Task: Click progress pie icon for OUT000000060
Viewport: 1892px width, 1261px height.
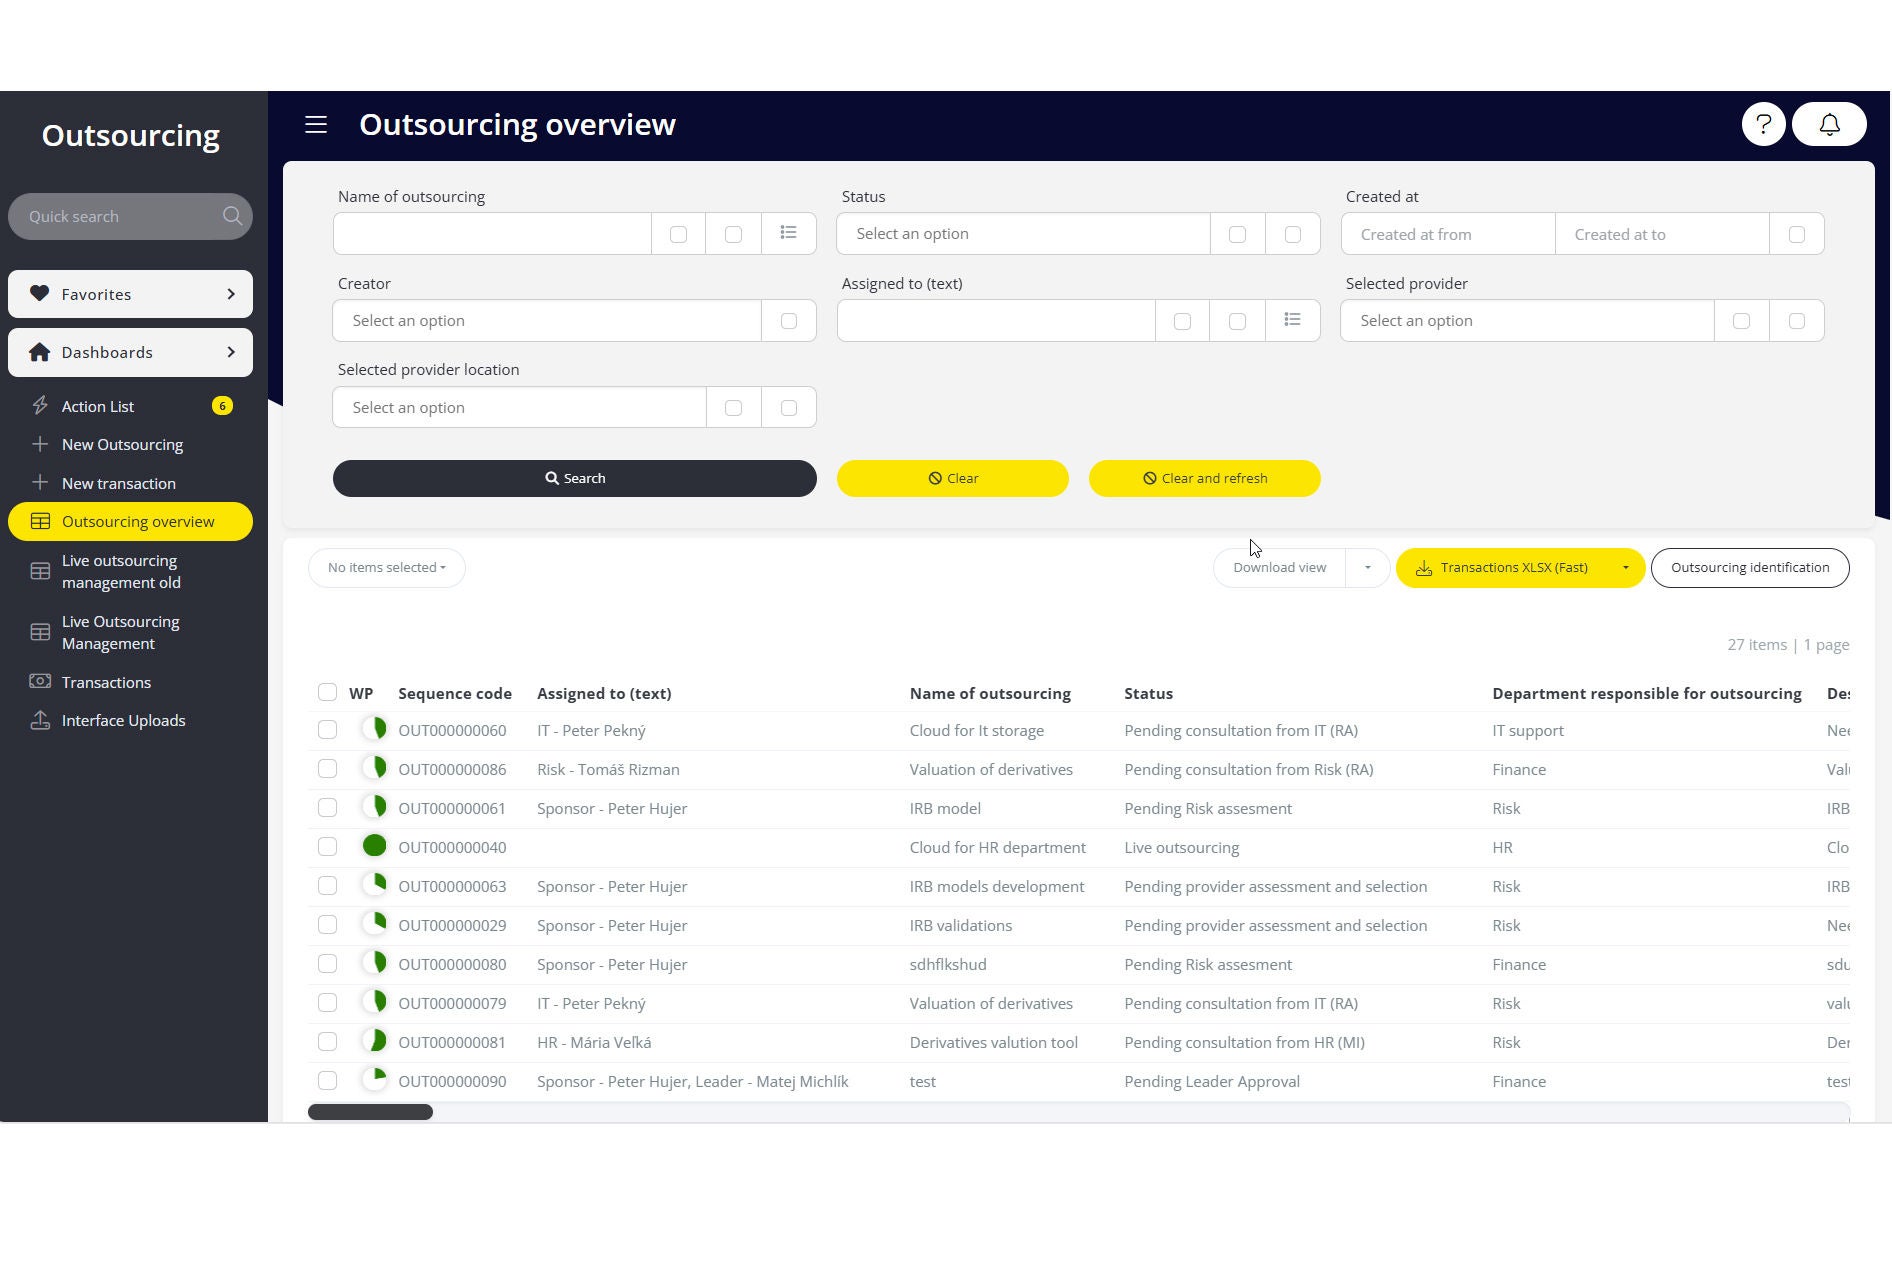Action: coord(374,729)
